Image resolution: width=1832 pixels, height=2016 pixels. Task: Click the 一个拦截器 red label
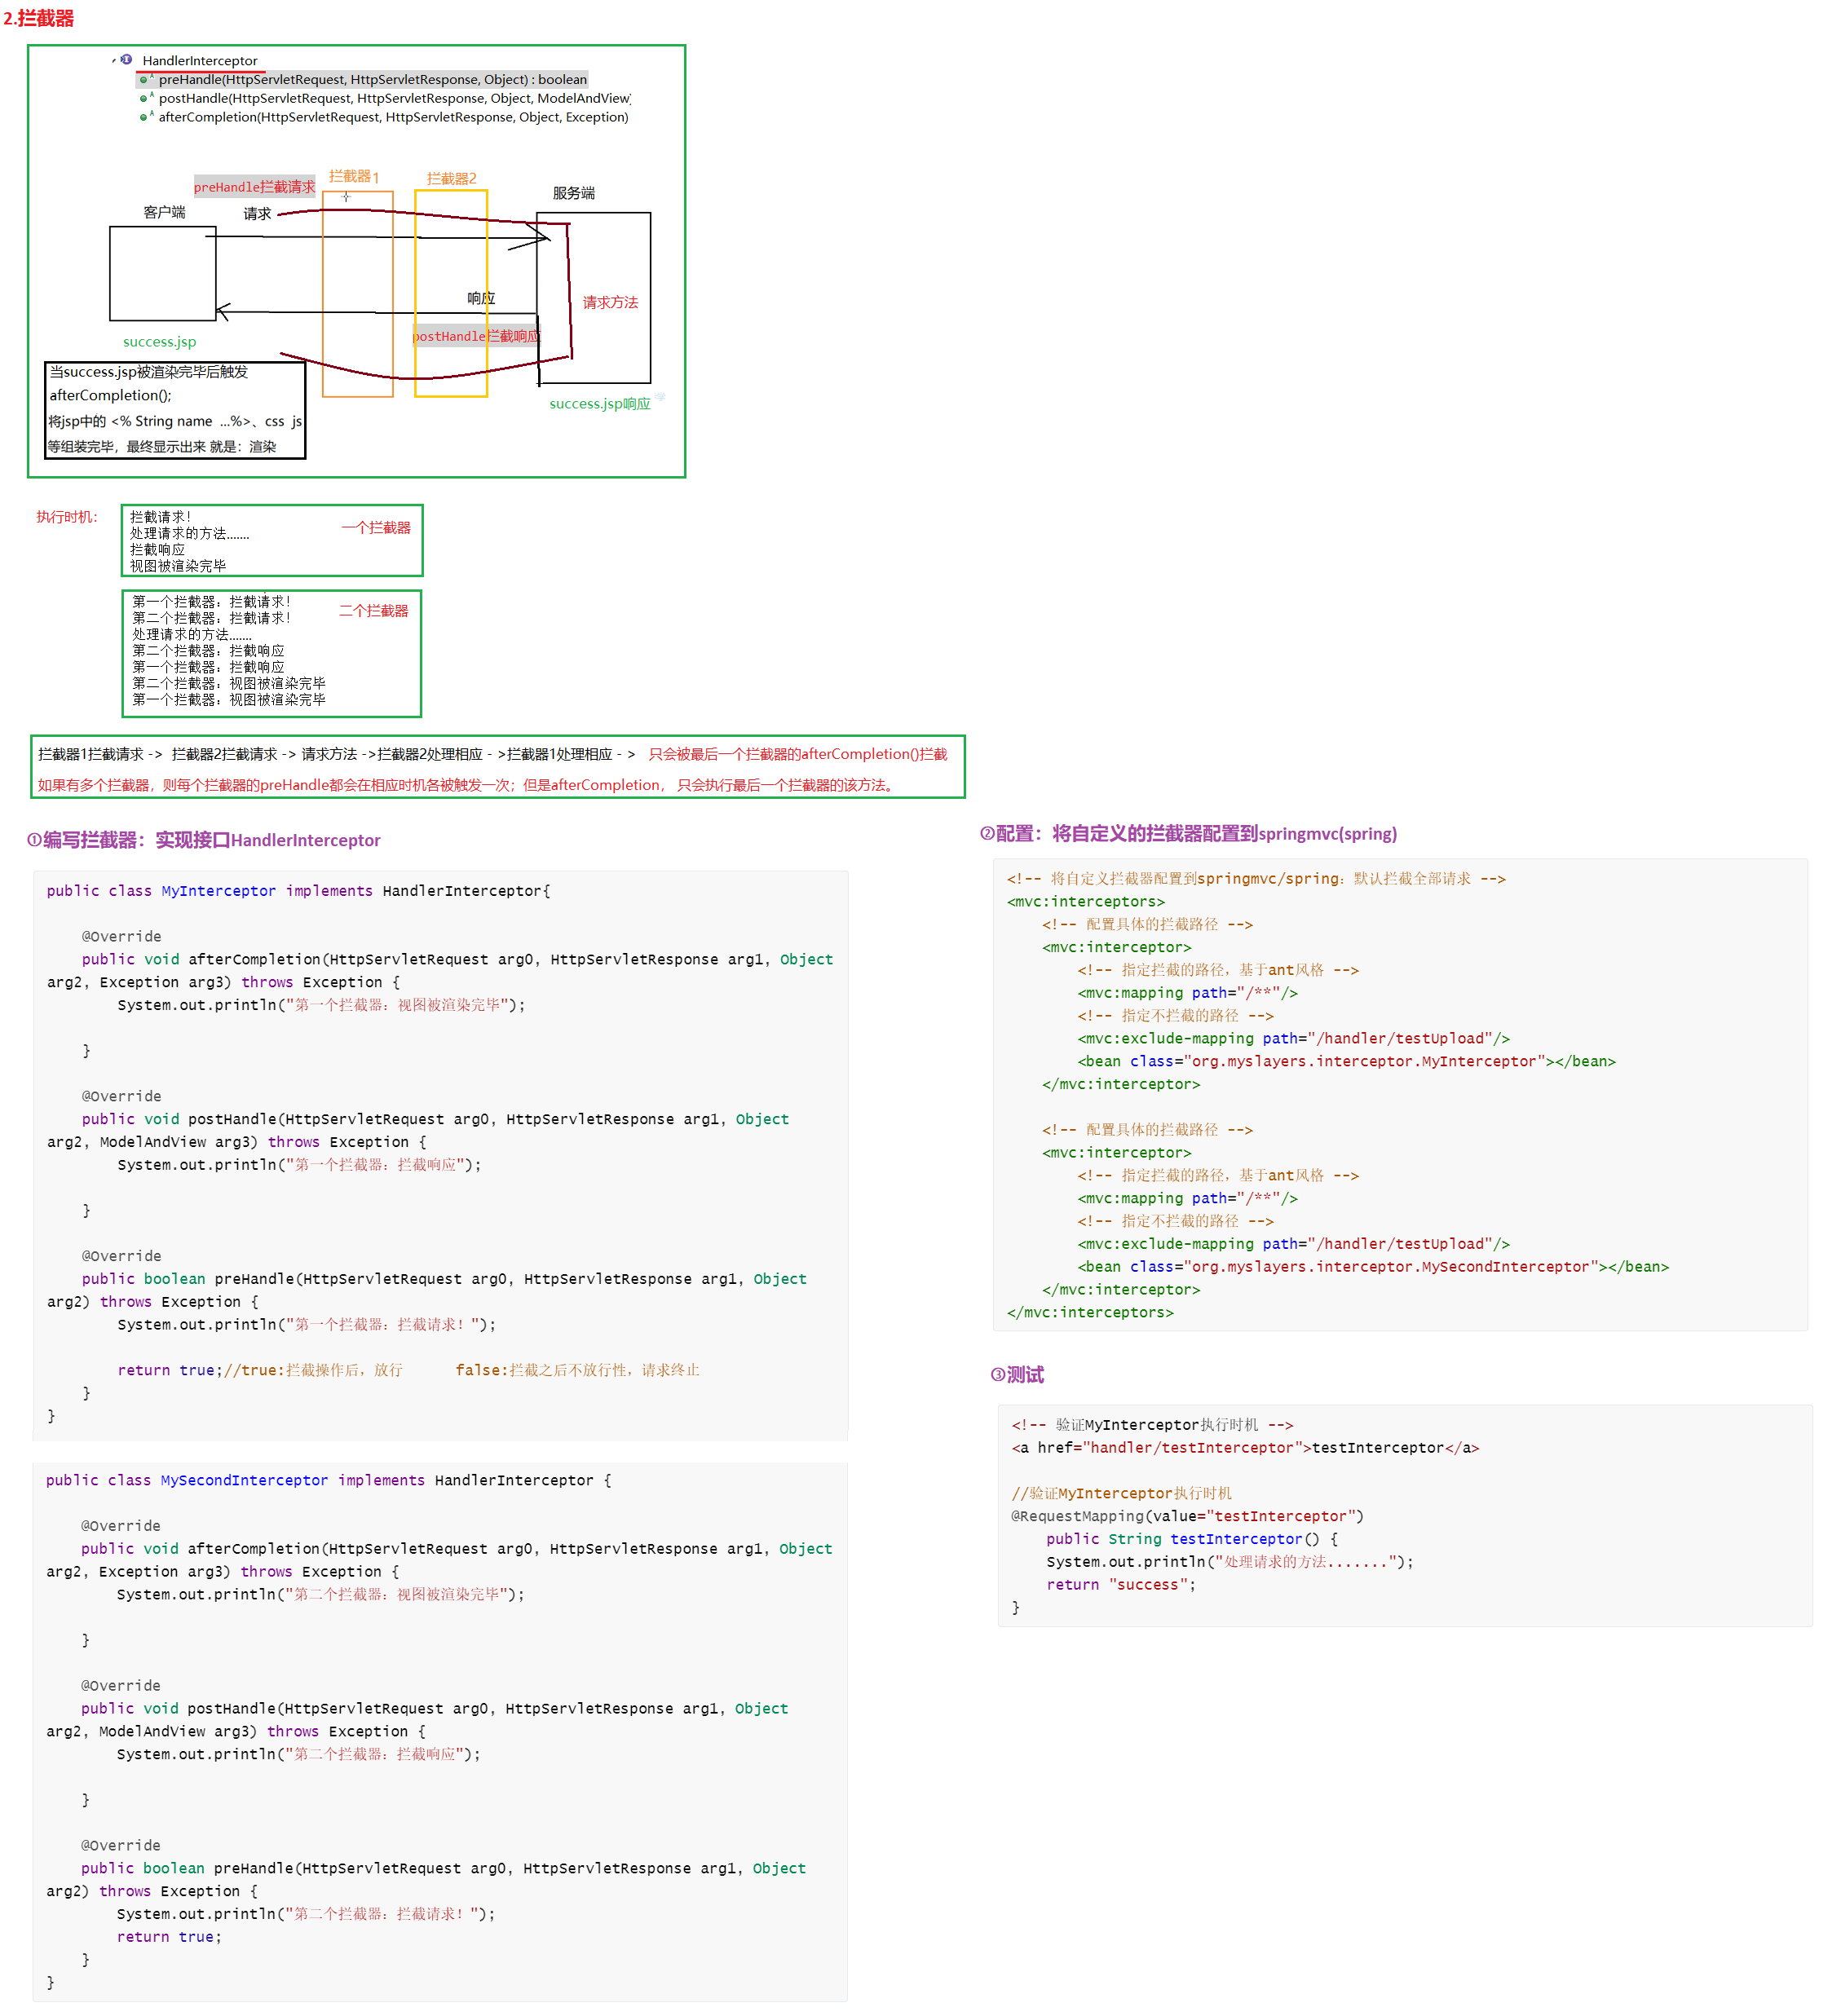pos(375,527)
